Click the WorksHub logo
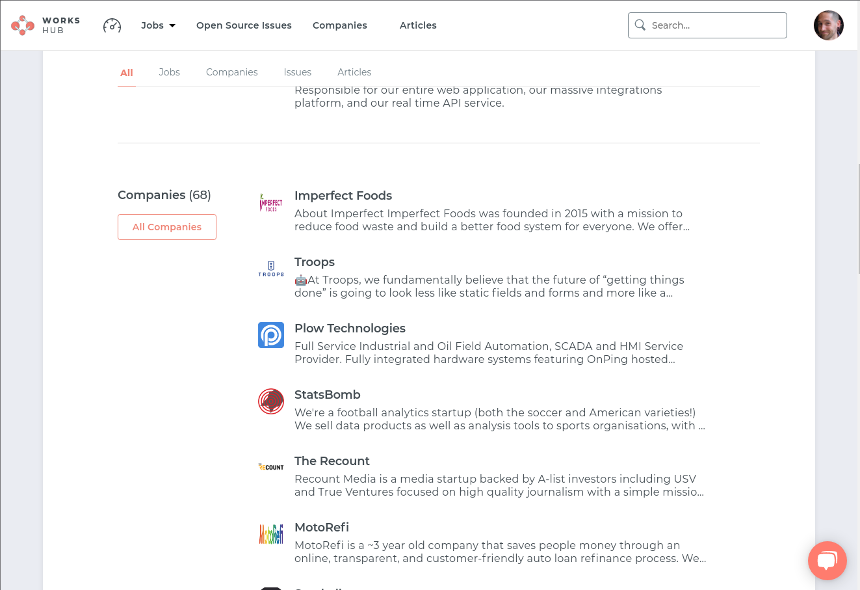Viewport: 860px width, 590px height. pos(45,25)
